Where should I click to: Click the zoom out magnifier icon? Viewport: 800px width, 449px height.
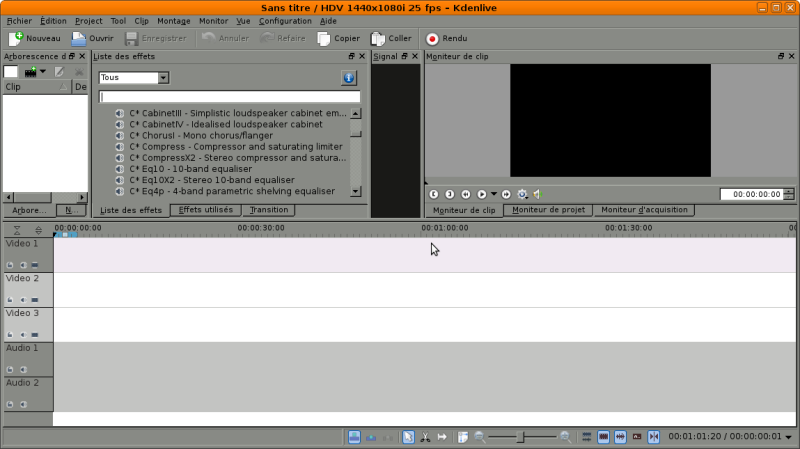click(480, 437)
